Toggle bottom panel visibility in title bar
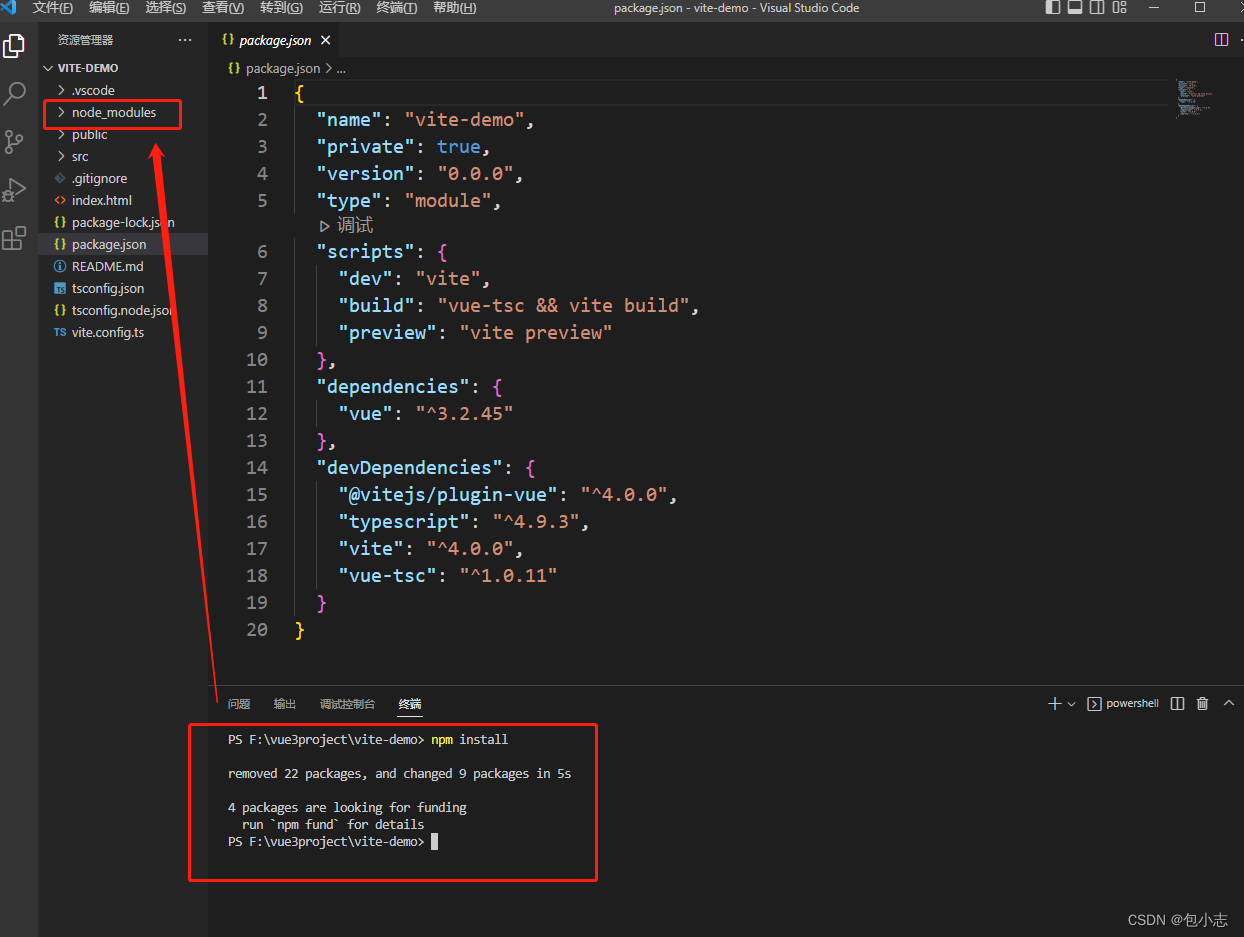1244x937 pixels. [x=1075, y=8]
